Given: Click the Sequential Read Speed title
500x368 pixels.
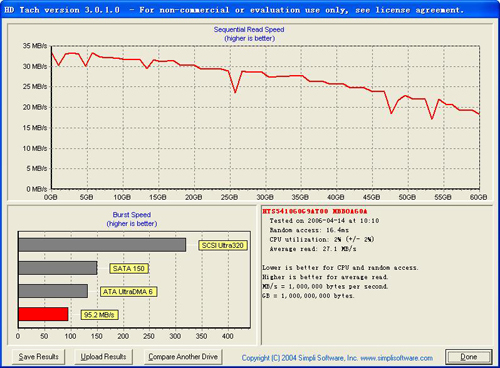Looking at the screenshot, I should 249,29.
